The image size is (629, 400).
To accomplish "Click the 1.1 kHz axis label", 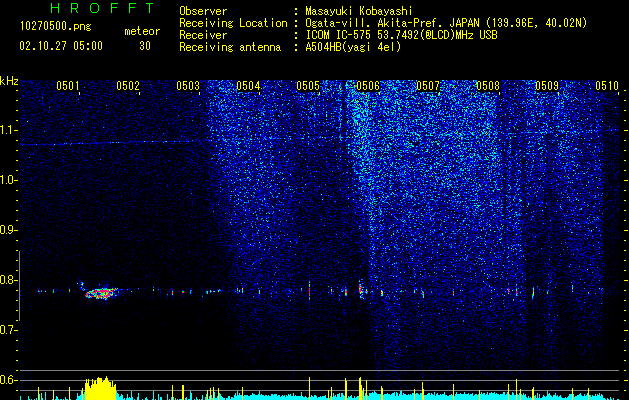I will [x=8, y=130].
